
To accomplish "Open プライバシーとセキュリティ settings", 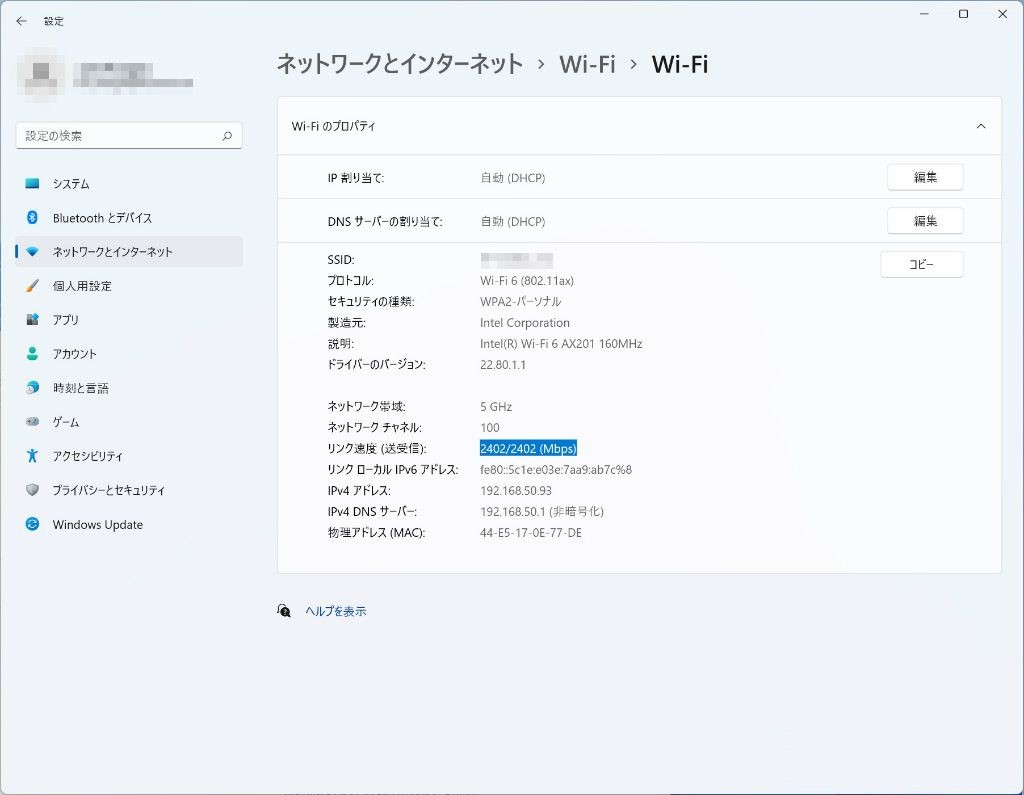I will pyautogui.click(x=108, y=490).
